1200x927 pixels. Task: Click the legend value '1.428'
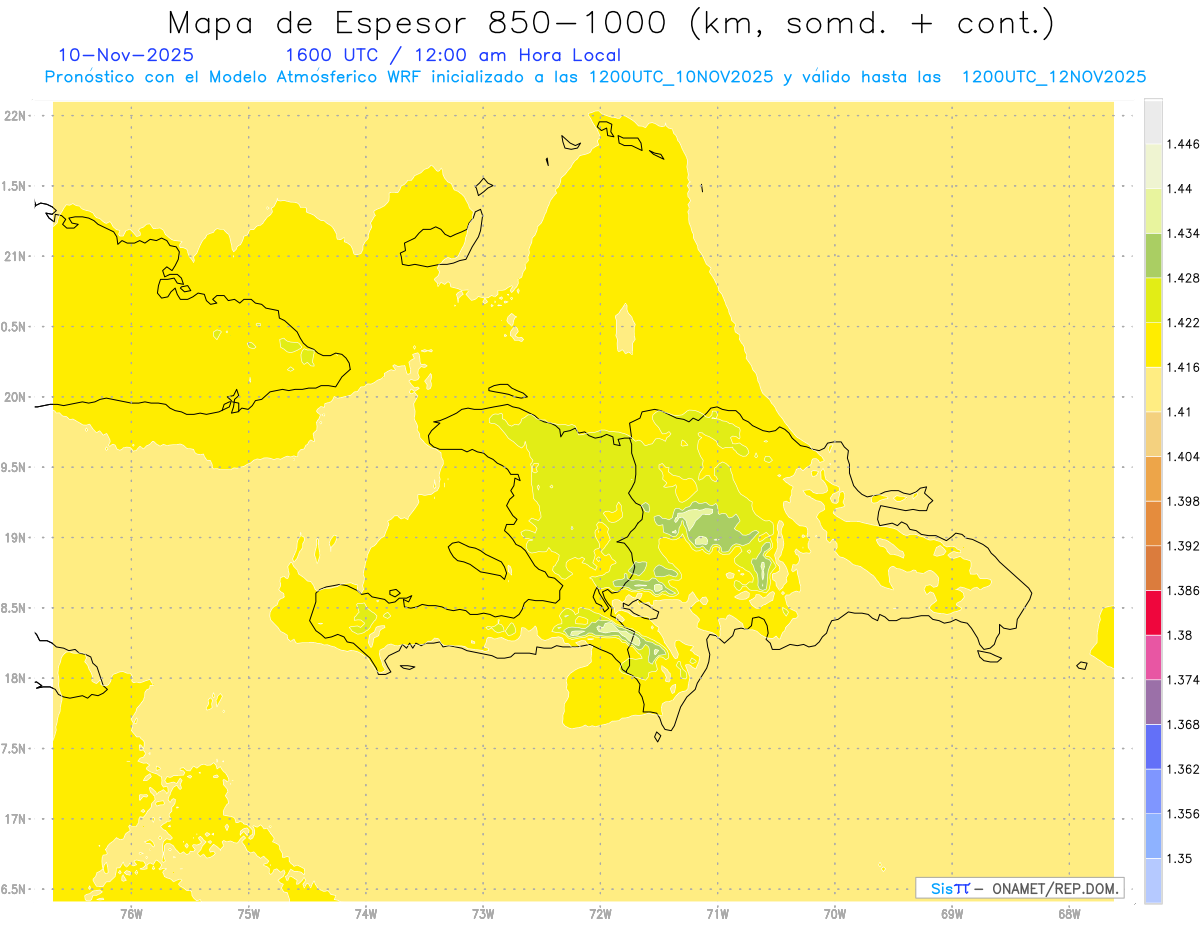coord(1184,278)
